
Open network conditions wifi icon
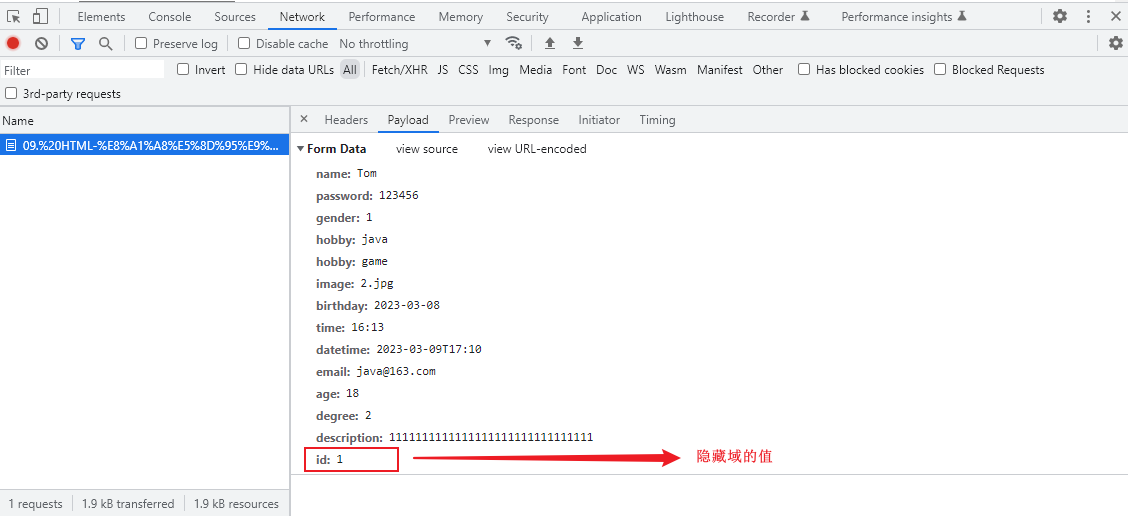pos(514,43)
